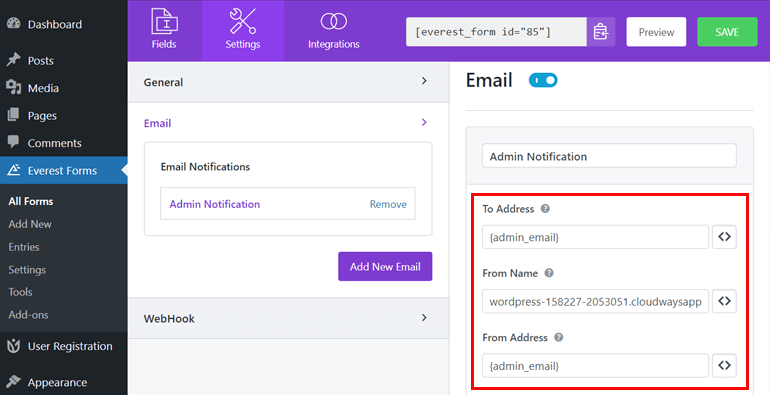
Task: Remove the Admin Notification email
Action: coord(388,204)
